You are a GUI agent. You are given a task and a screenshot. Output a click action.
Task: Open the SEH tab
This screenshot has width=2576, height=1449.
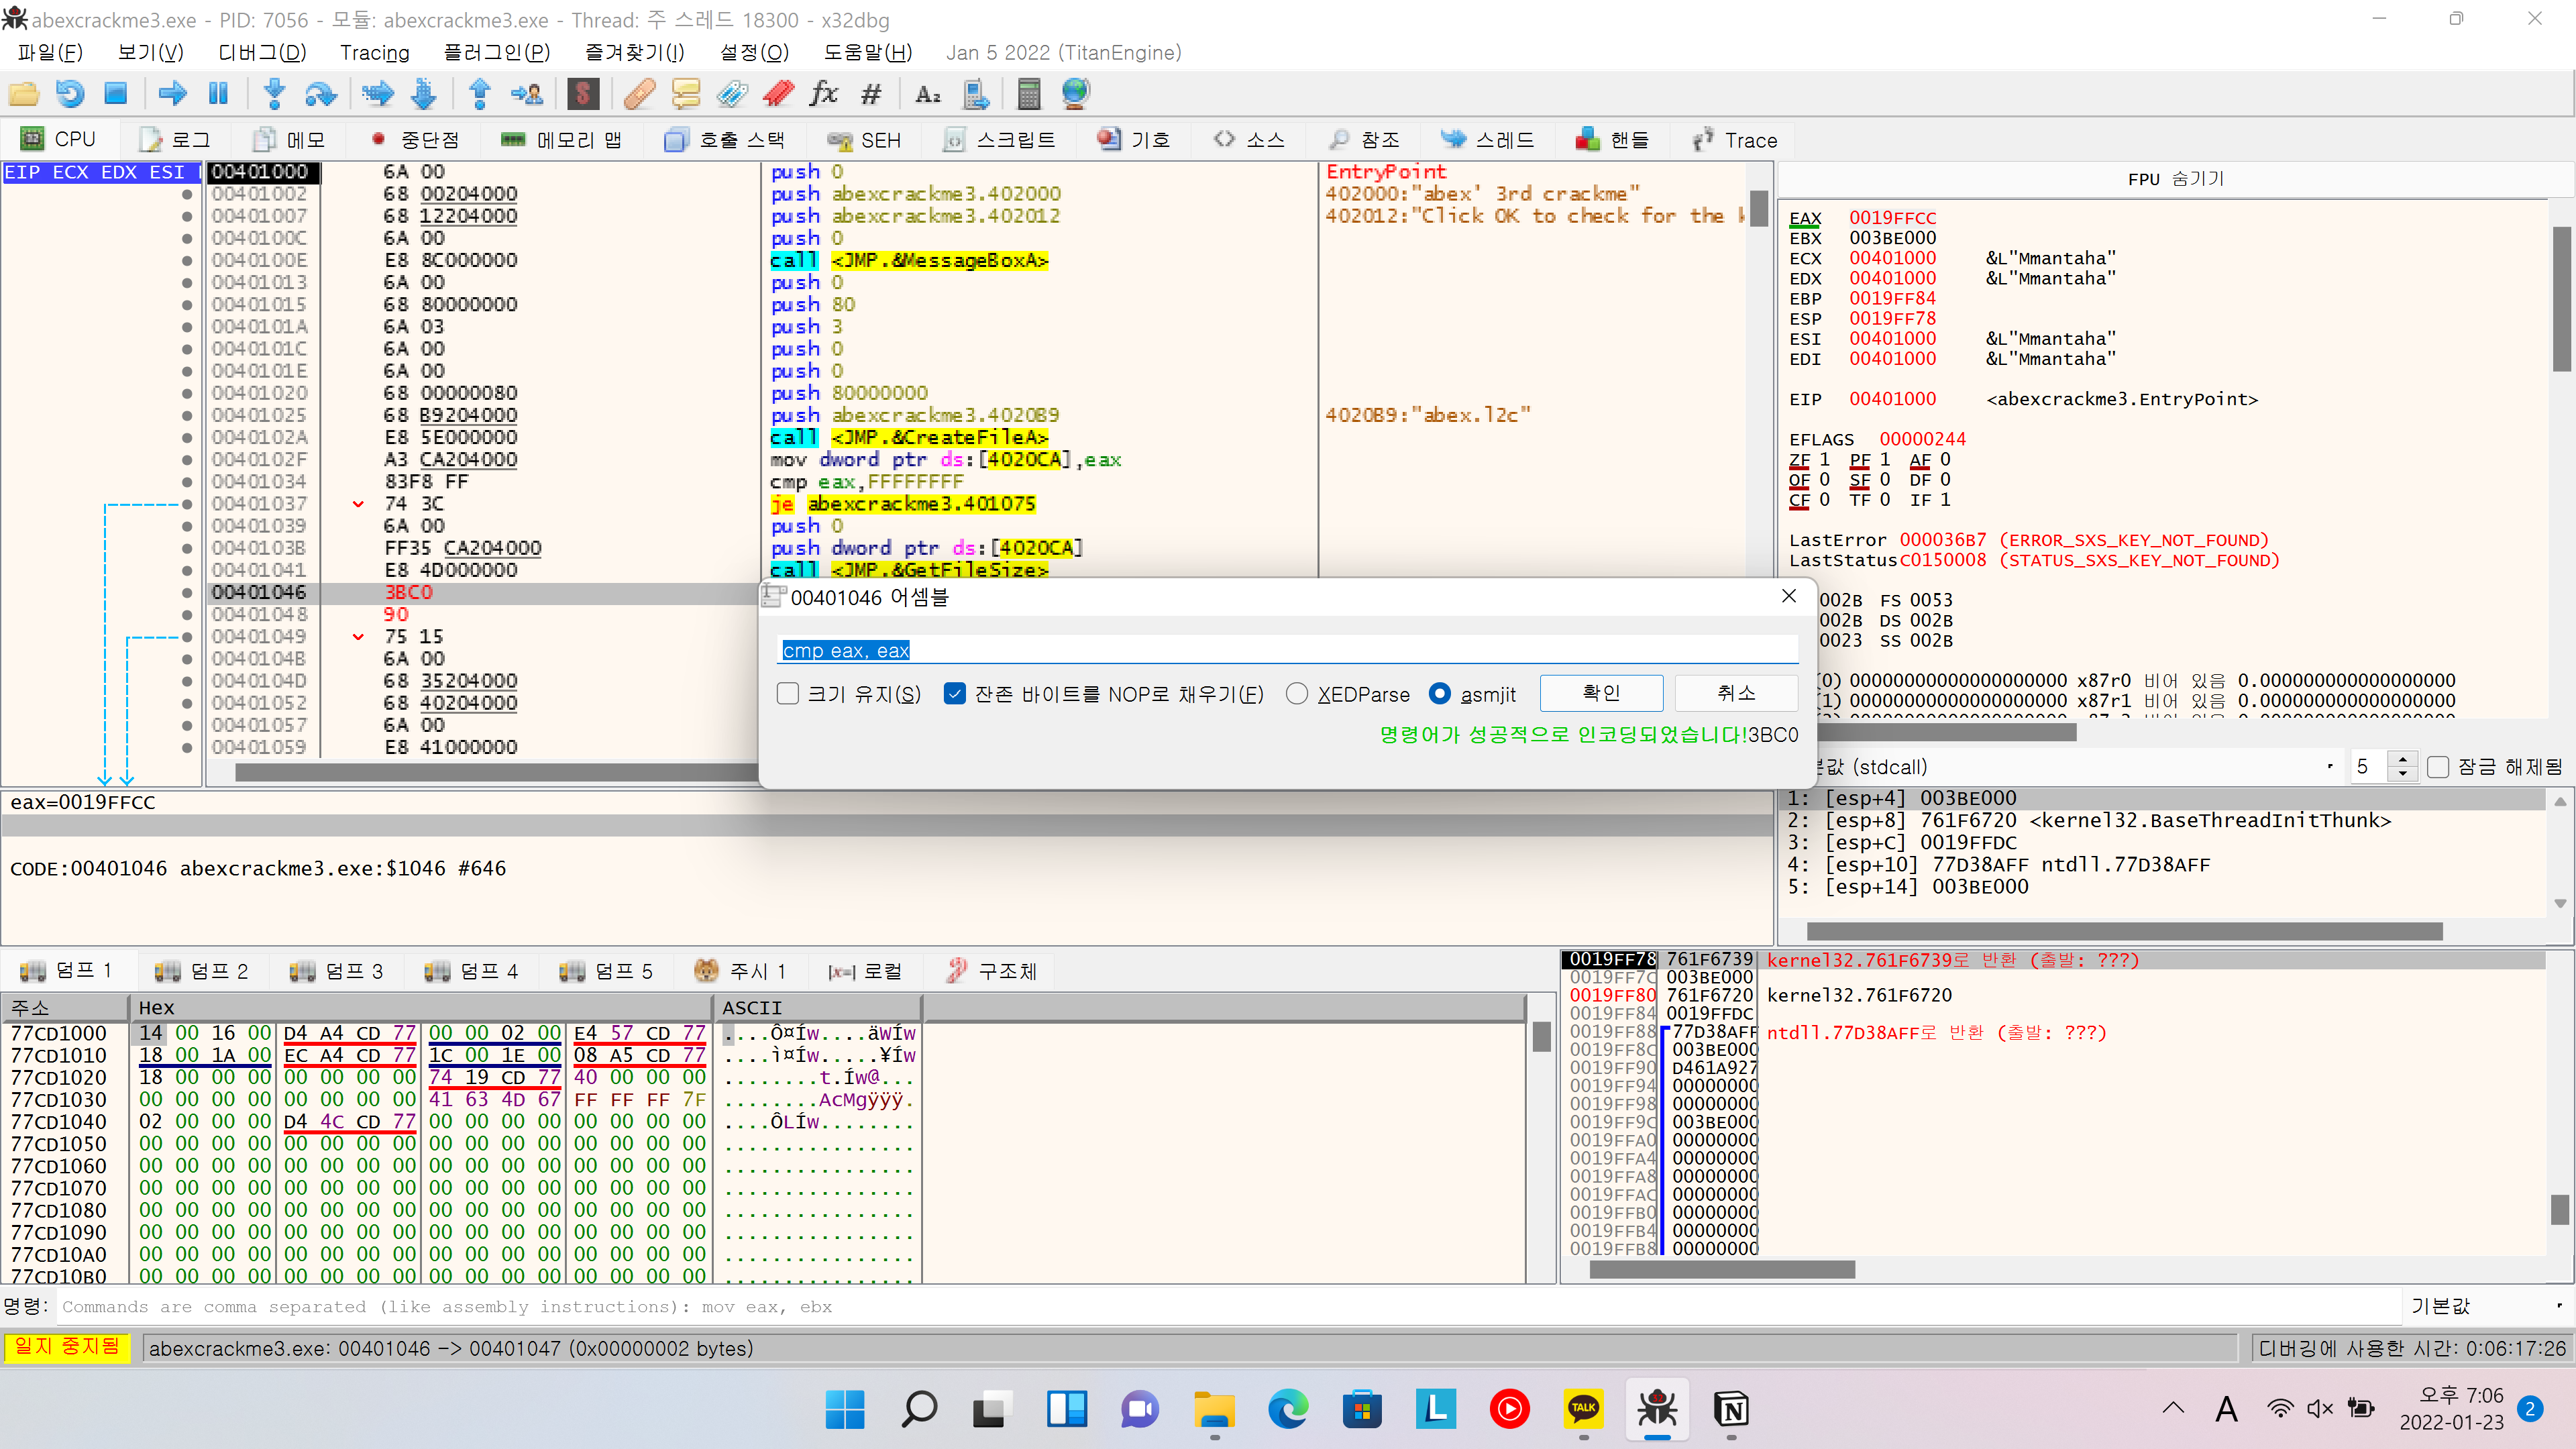[x=865, y=139]
